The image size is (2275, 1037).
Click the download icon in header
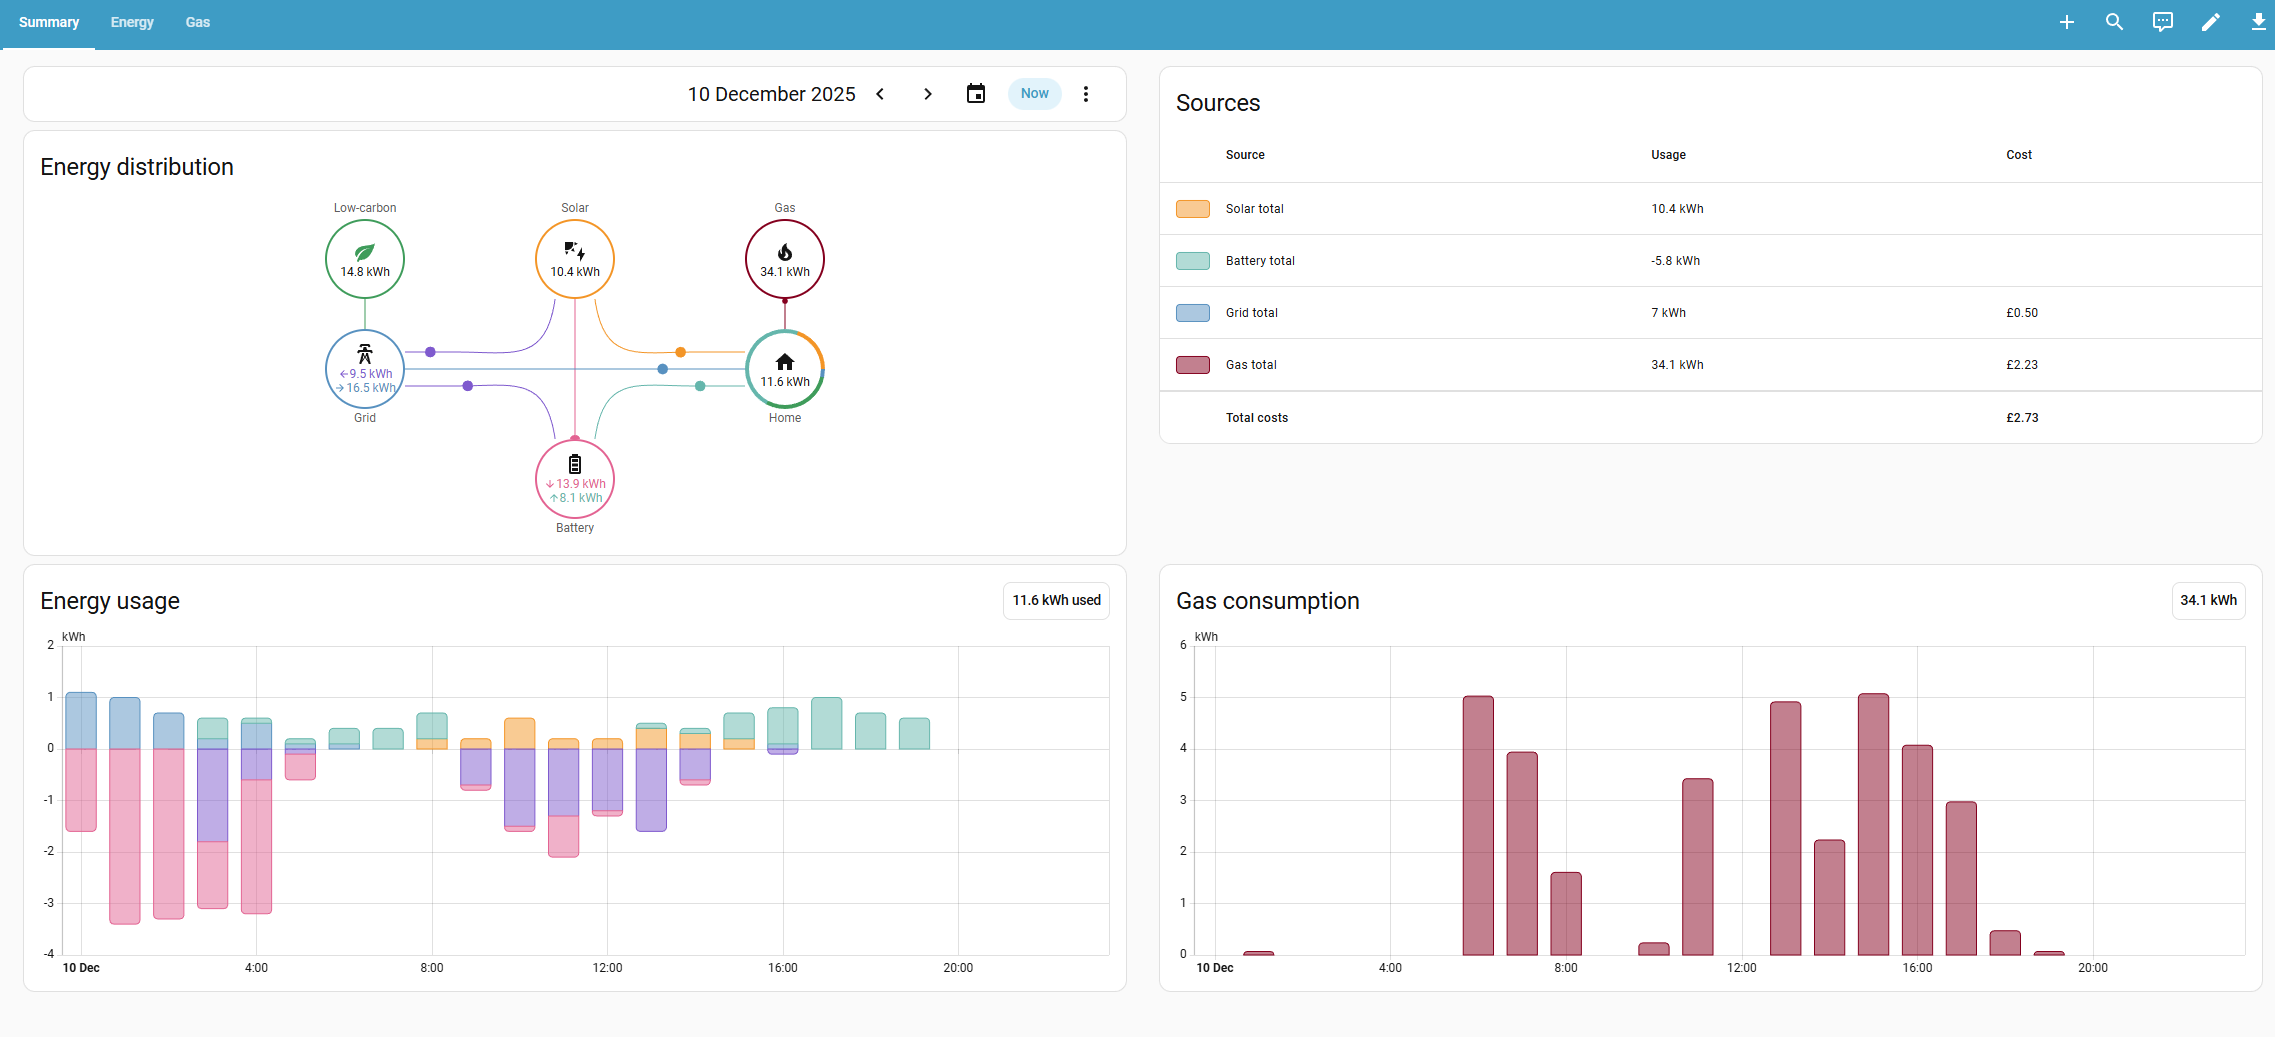2258,22
